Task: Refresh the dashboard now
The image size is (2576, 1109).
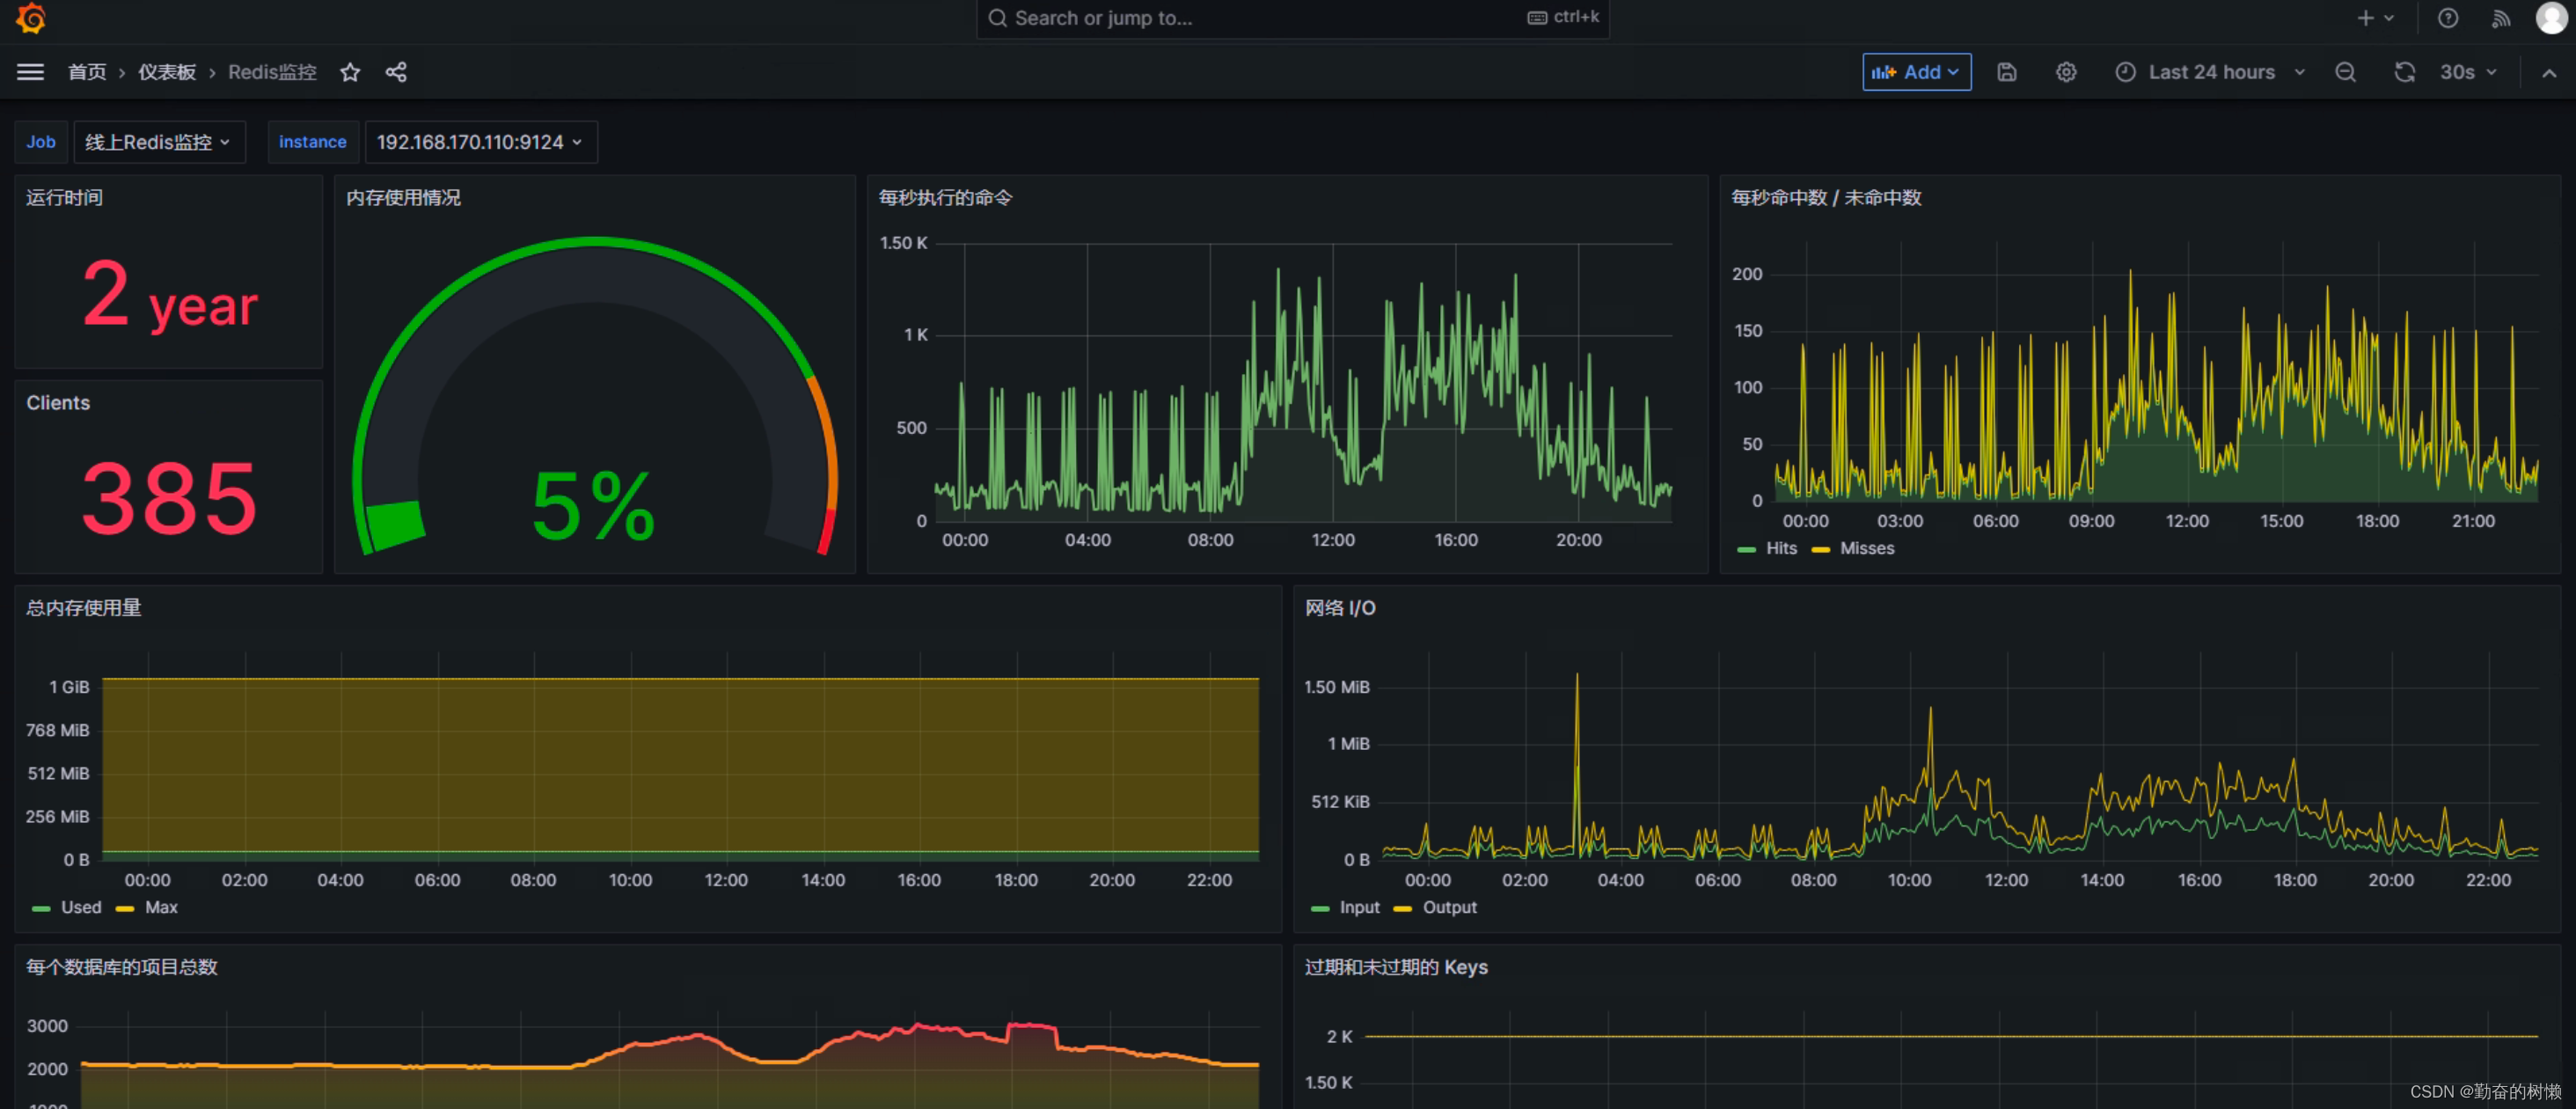Action: (x=2404, y=72)
